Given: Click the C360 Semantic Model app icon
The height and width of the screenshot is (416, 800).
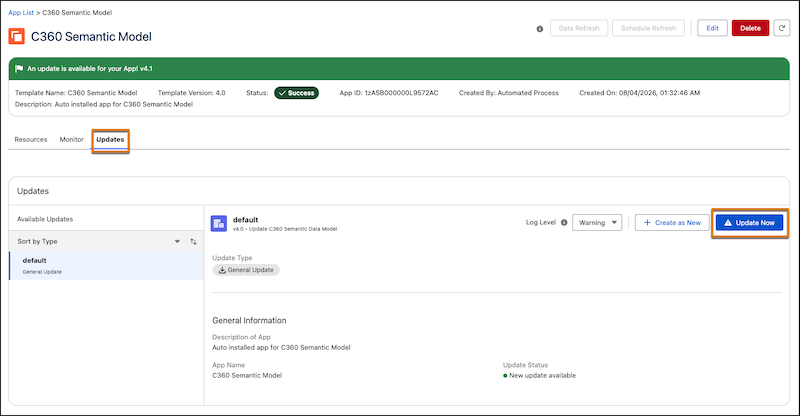Looking at the screenshot, I should tap(16, 36).
